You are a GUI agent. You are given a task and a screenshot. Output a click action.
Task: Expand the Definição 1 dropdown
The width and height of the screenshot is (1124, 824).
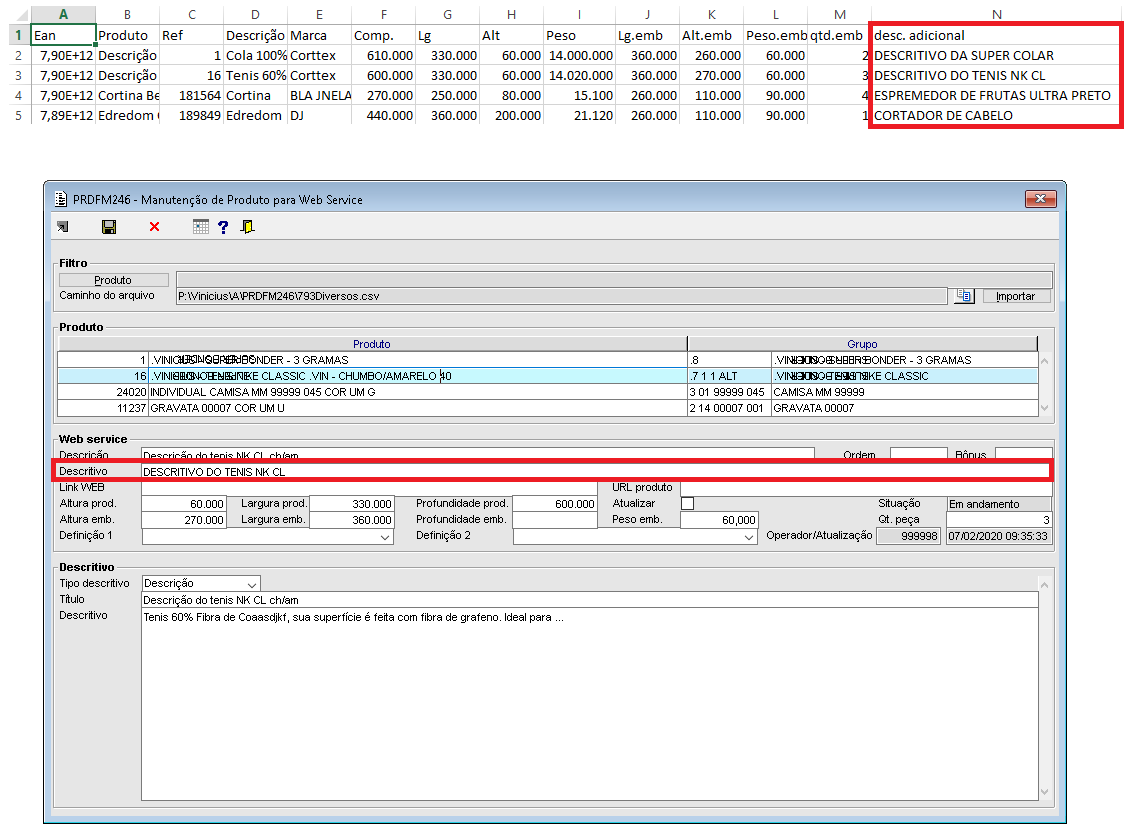[386, 537]
